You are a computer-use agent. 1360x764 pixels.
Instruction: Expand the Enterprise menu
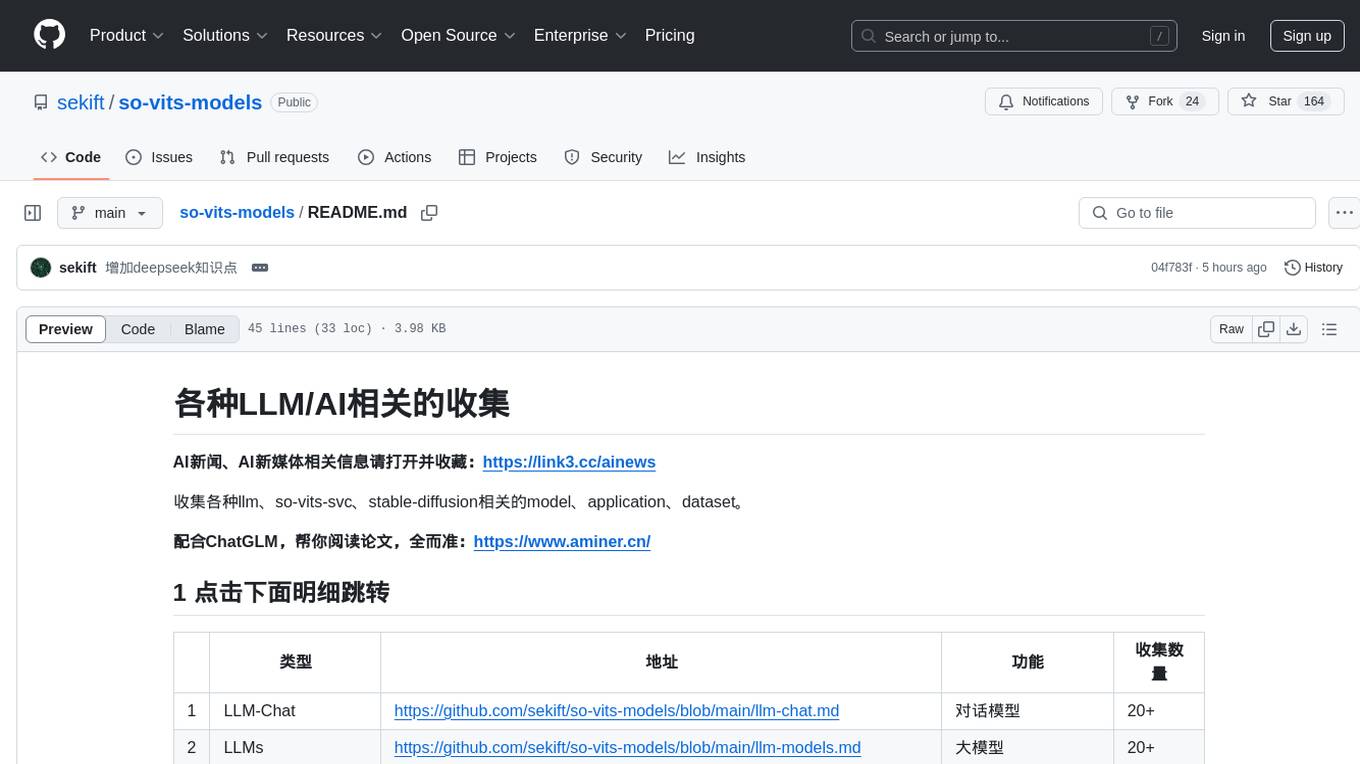coord(581,35)
